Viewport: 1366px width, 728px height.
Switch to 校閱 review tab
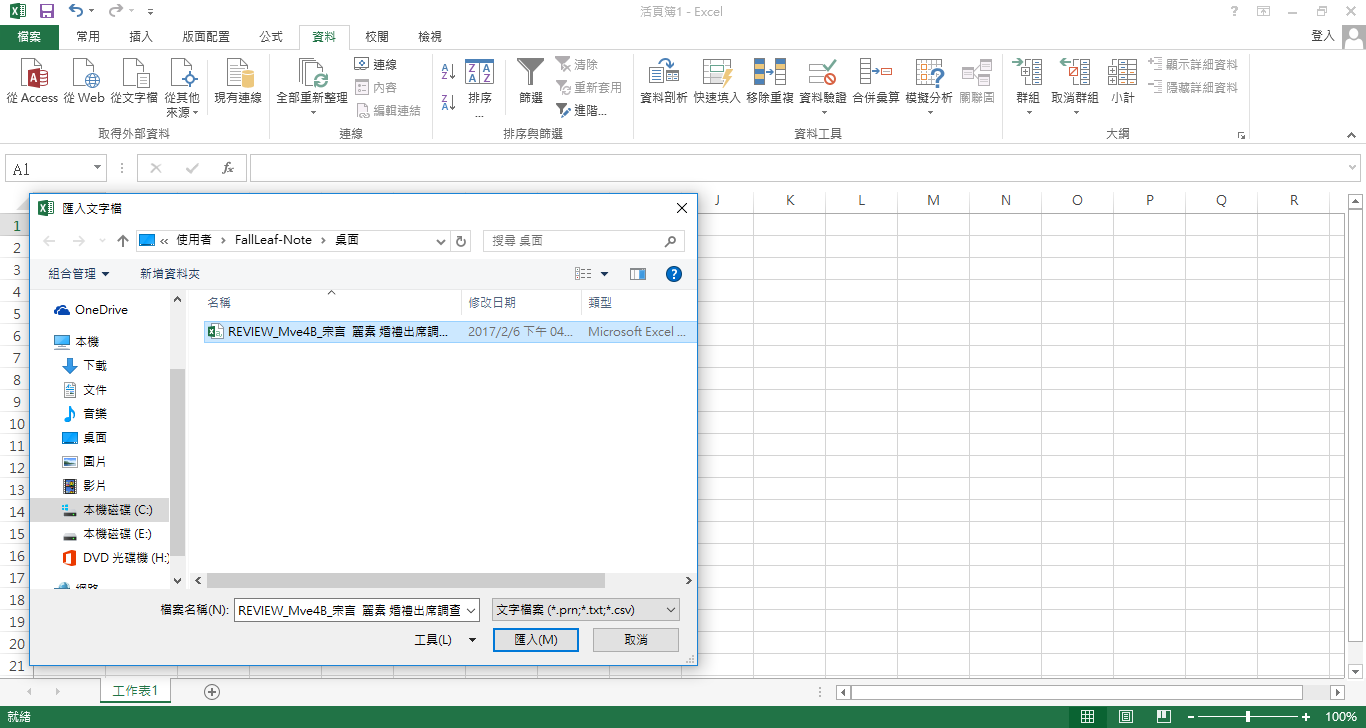377,37
